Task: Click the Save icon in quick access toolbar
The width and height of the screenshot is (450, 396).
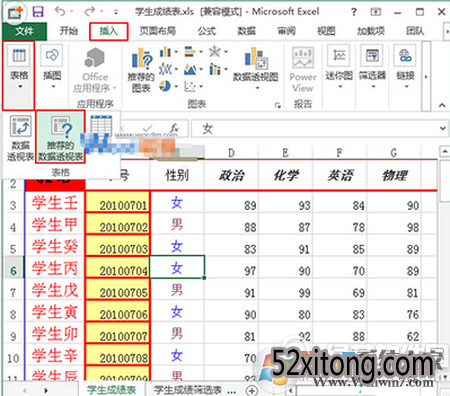Action: pos(38,12)
